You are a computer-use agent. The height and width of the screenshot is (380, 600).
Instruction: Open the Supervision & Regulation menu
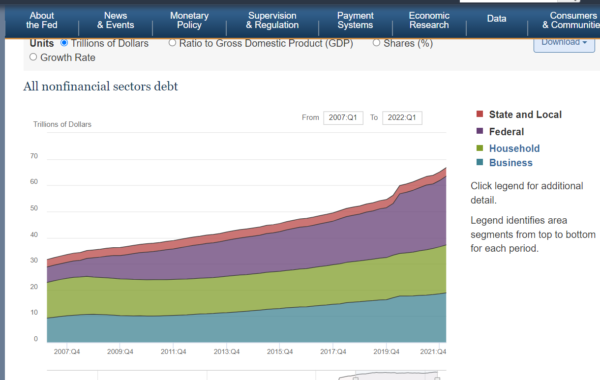[x=272, y=20]
